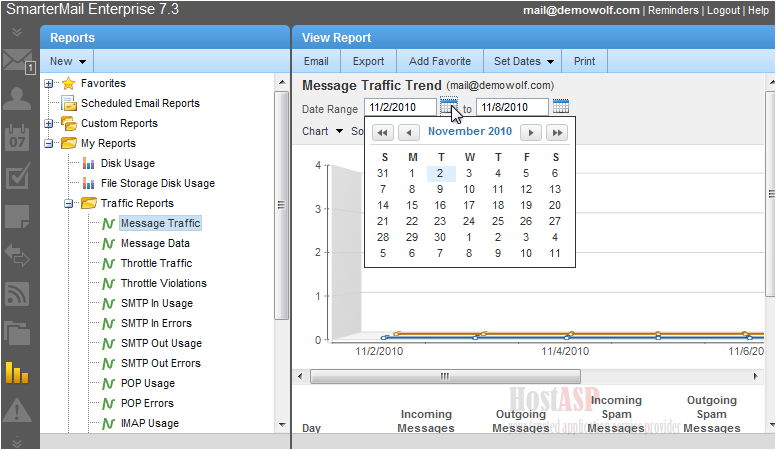Open the Set Dates dropdown
This screenshot has width=776, height=450.
[x=523, y=61]
